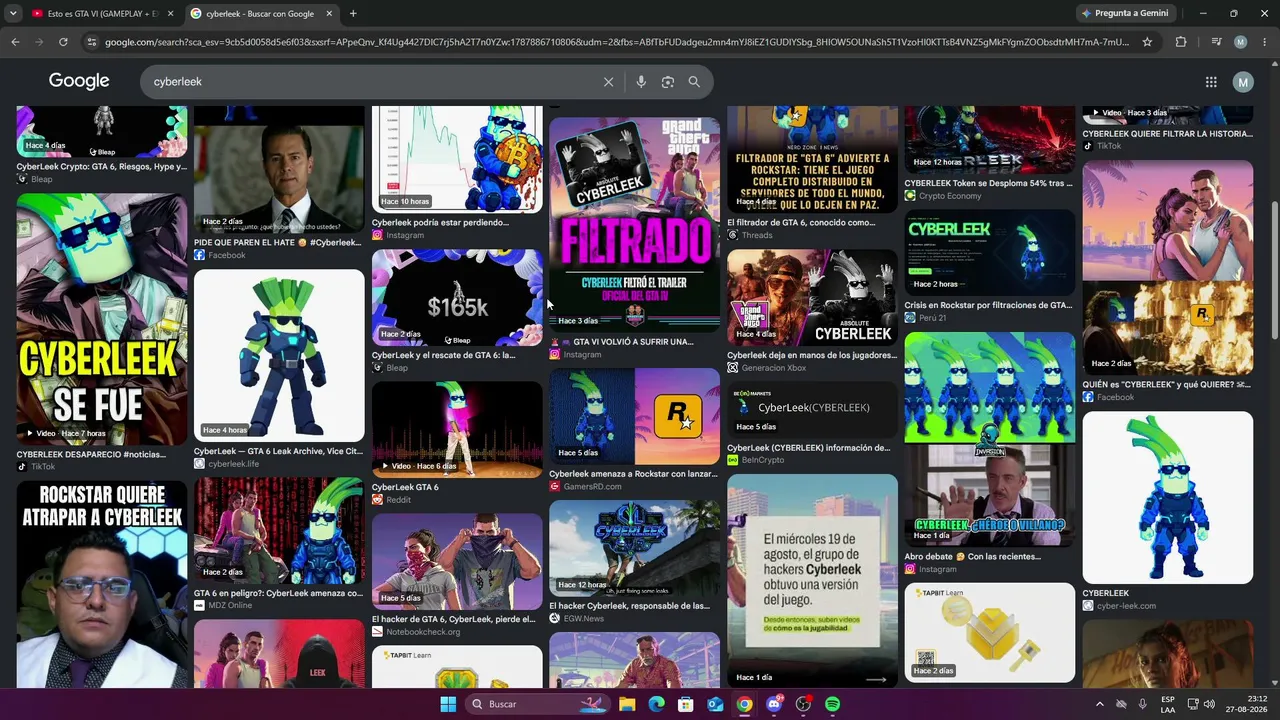This screenshot has height=720, width=1280.
Task: Launch Microsoft Edge from the taskbar
Action: (656, 704)
